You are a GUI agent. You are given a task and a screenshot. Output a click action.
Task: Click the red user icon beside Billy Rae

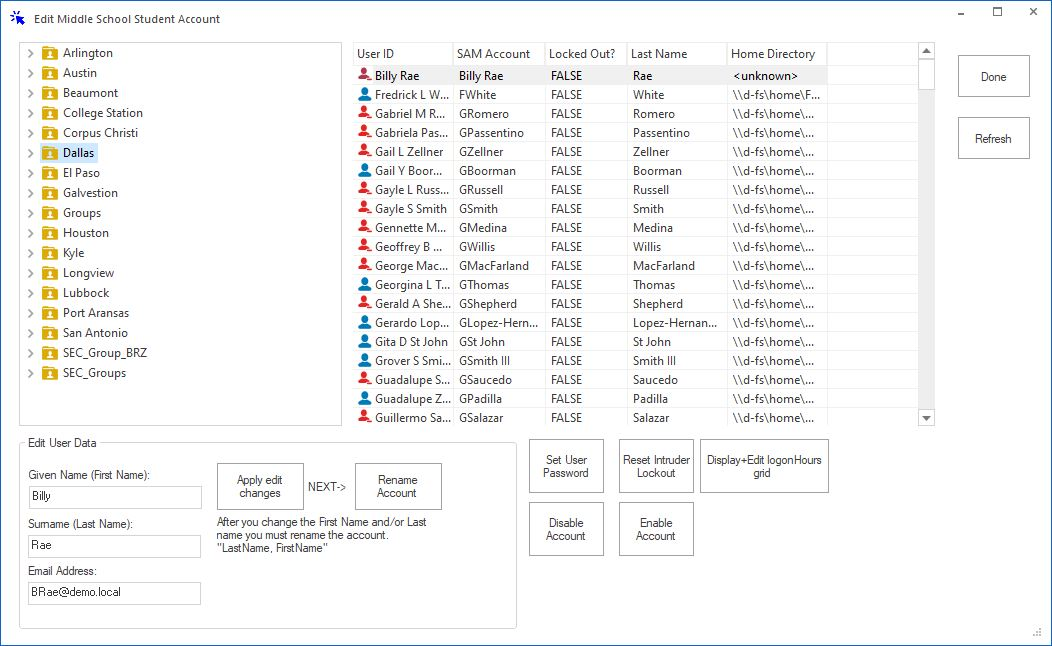pos(364,75)
